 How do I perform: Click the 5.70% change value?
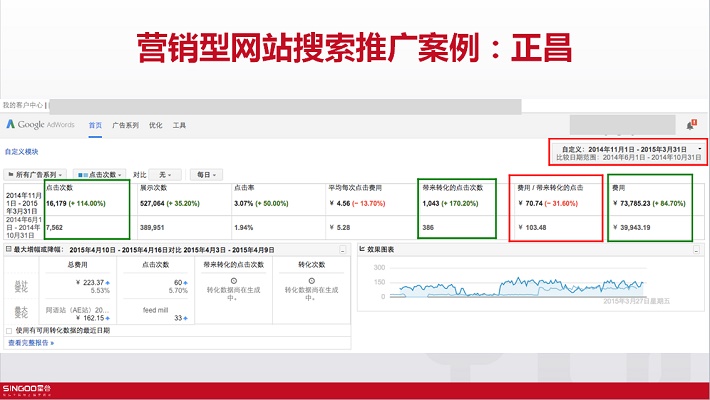click(x=178, y=291)
